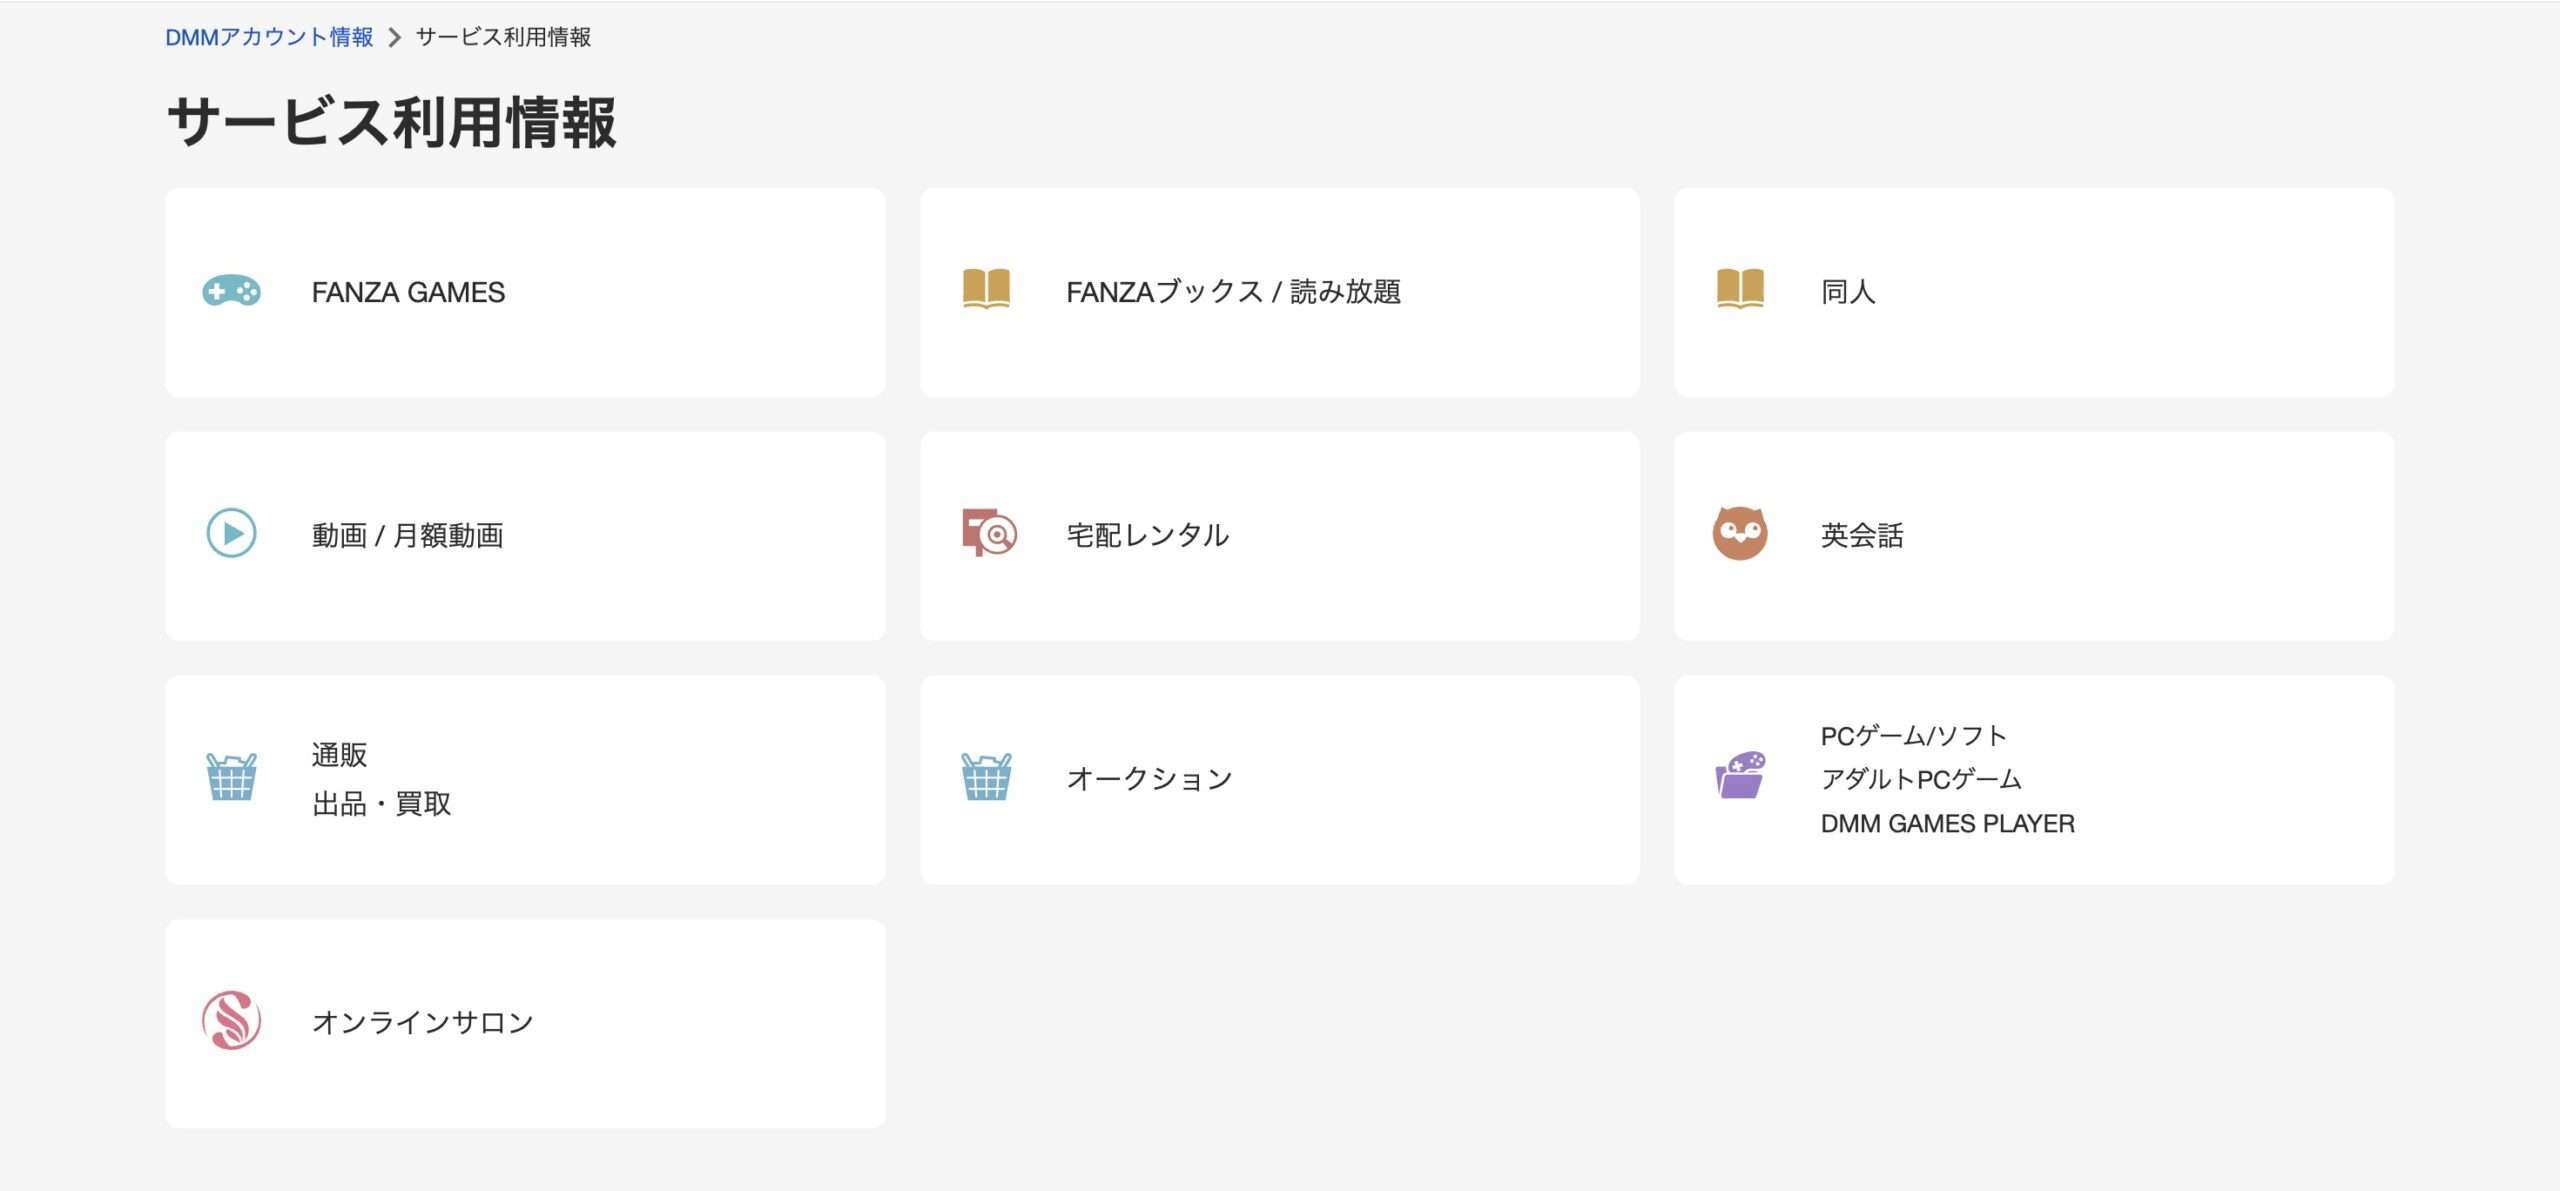2560x1191 pixels.
Task: Click the basket icon beside オークション
Action: tap(986, 777)
